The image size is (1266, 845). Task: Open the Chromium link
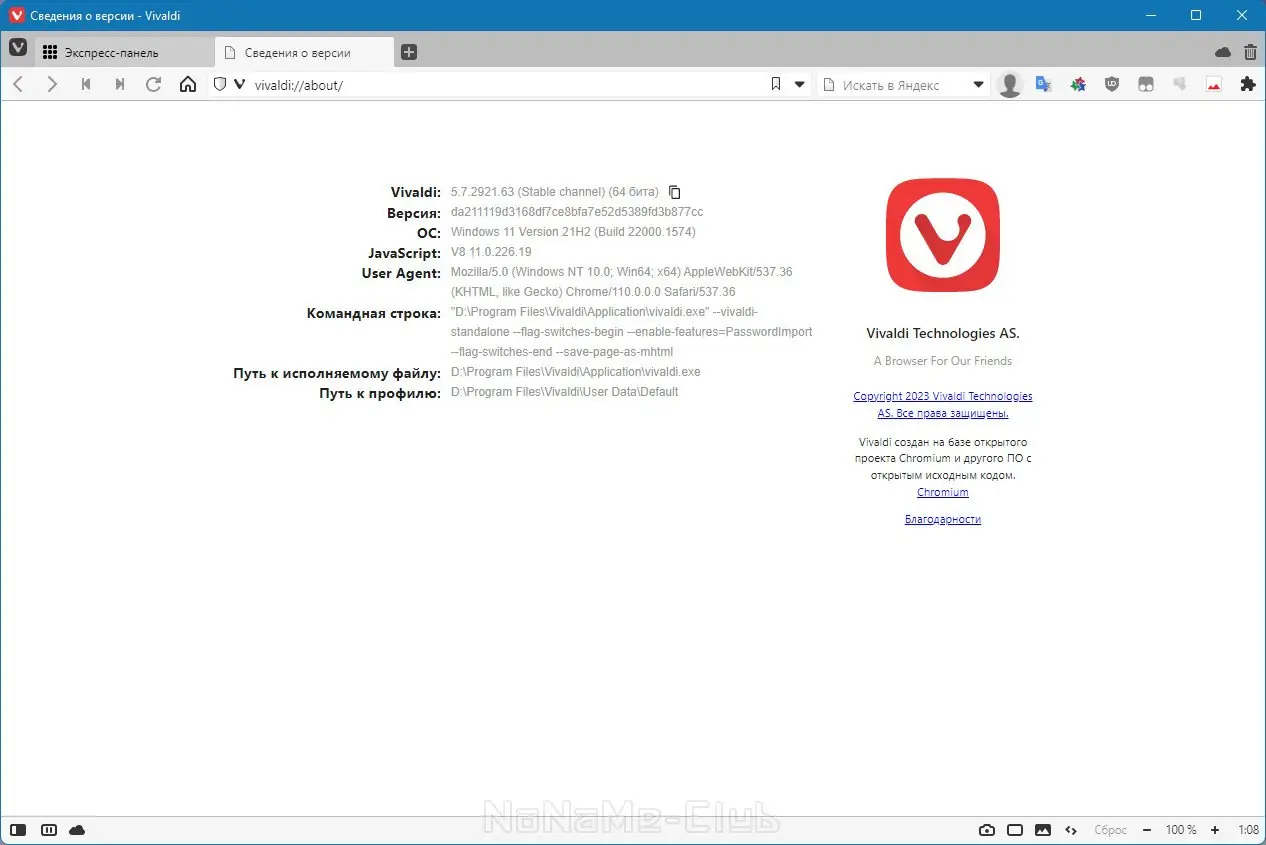click(942, 492)
